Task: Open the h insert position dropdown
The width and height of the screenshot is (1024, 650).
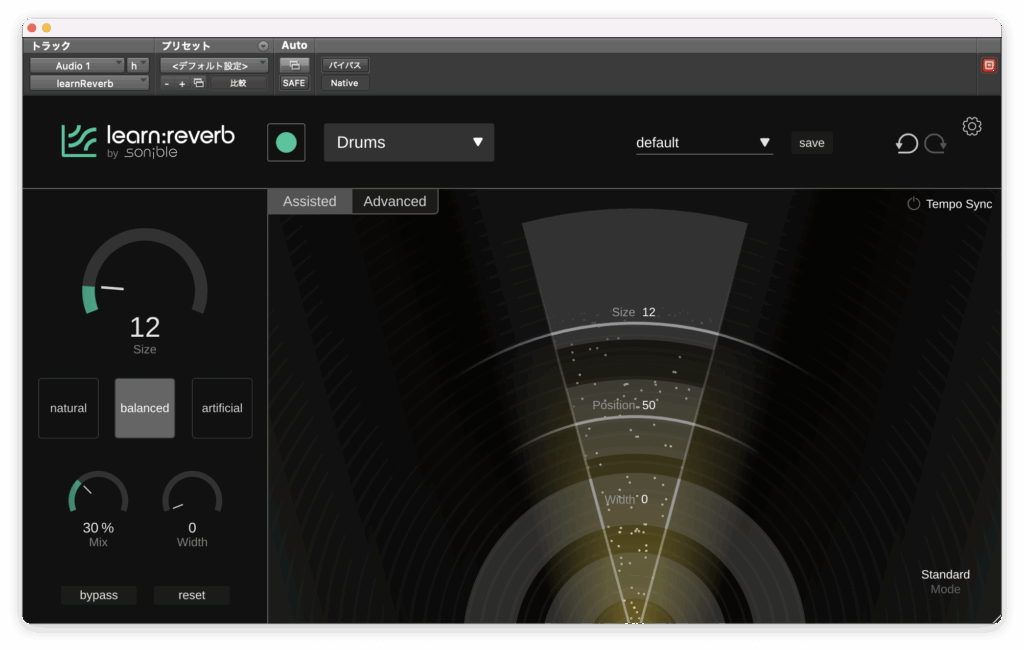Action: click(138, 65)
